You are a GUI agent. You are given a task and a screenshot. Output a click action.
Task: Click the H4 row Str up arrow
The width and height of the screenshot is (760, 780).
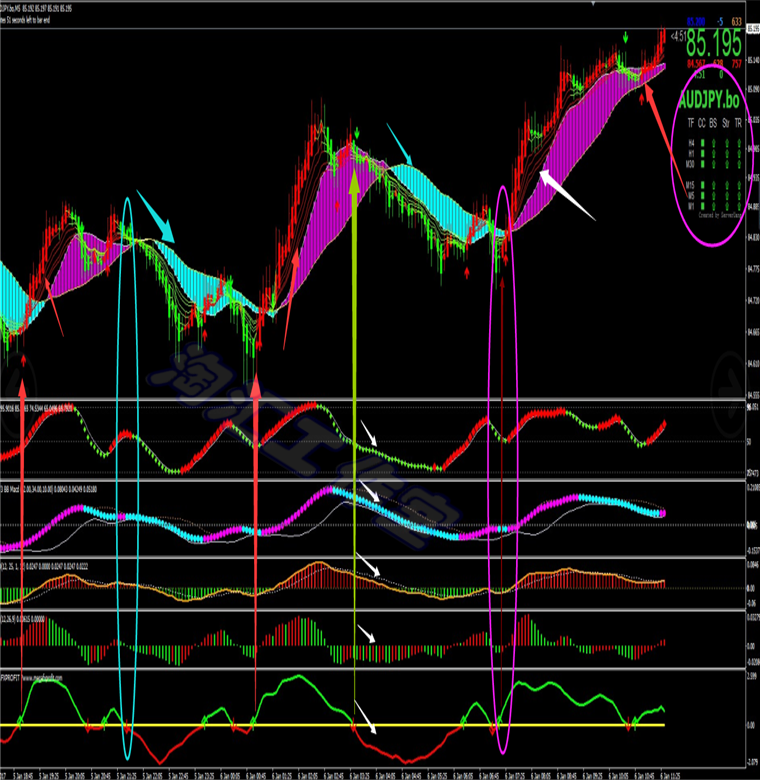click(727, 143)
